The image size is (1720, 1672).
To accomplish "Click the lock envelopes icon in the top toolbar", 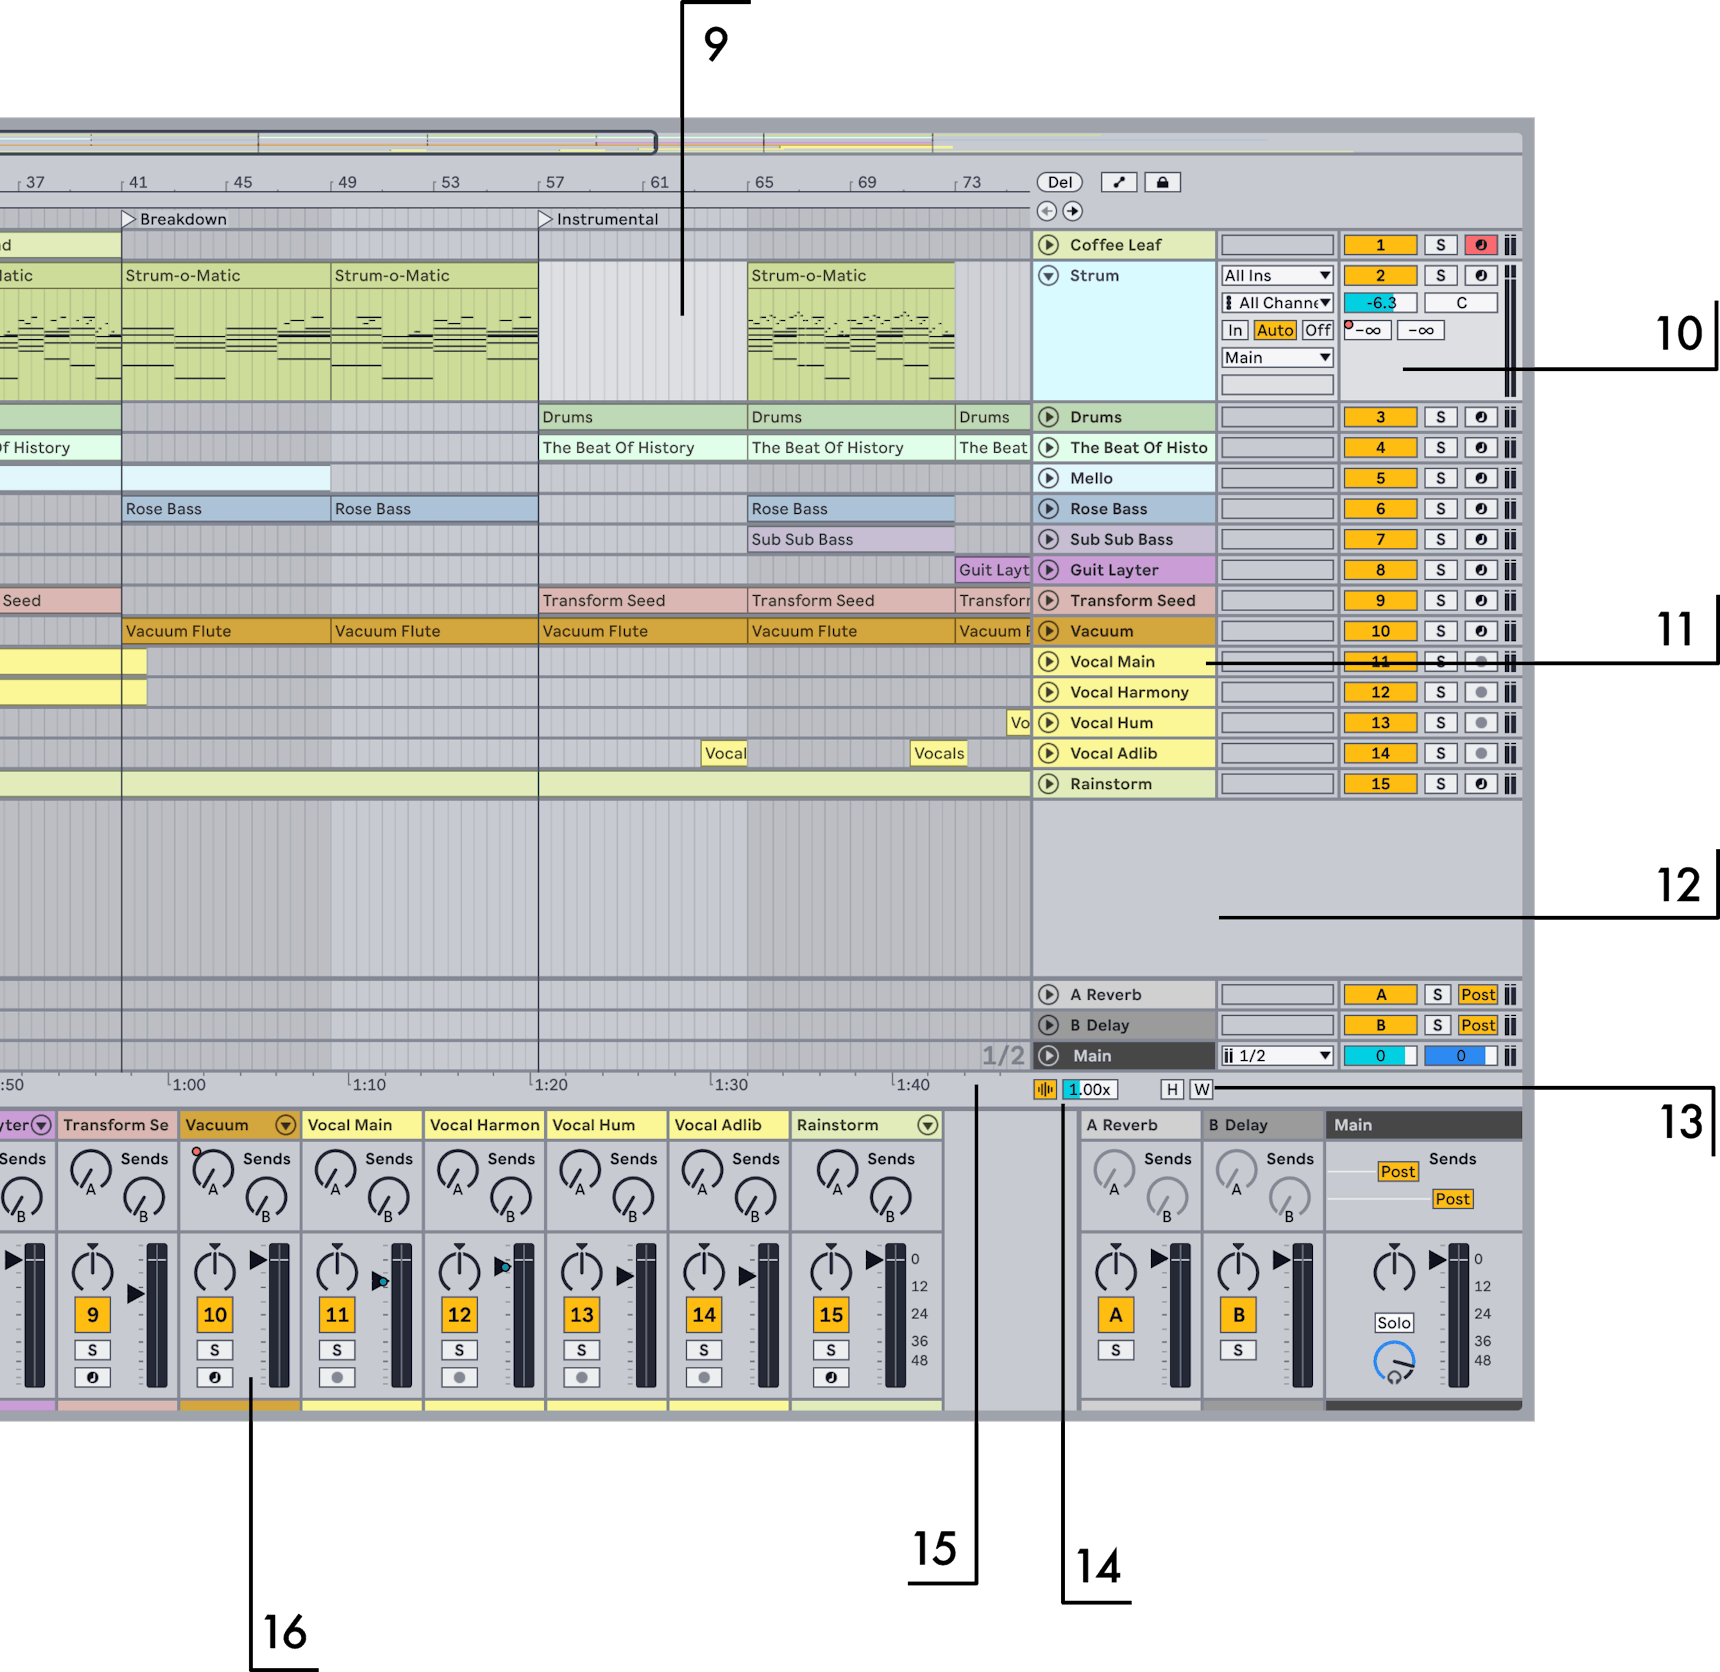I will [x=1162, y=181].
